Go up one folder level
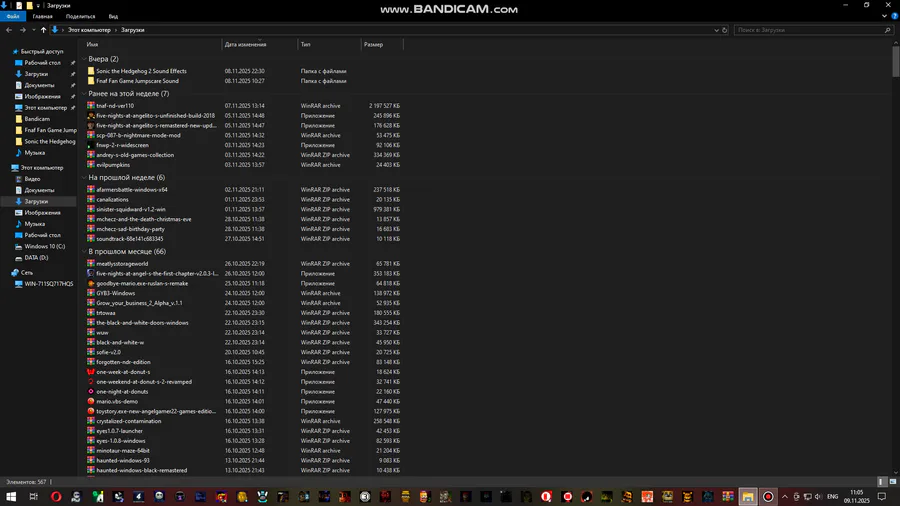Viewport: 900px width, 506px height. click(x=43, y=30)
